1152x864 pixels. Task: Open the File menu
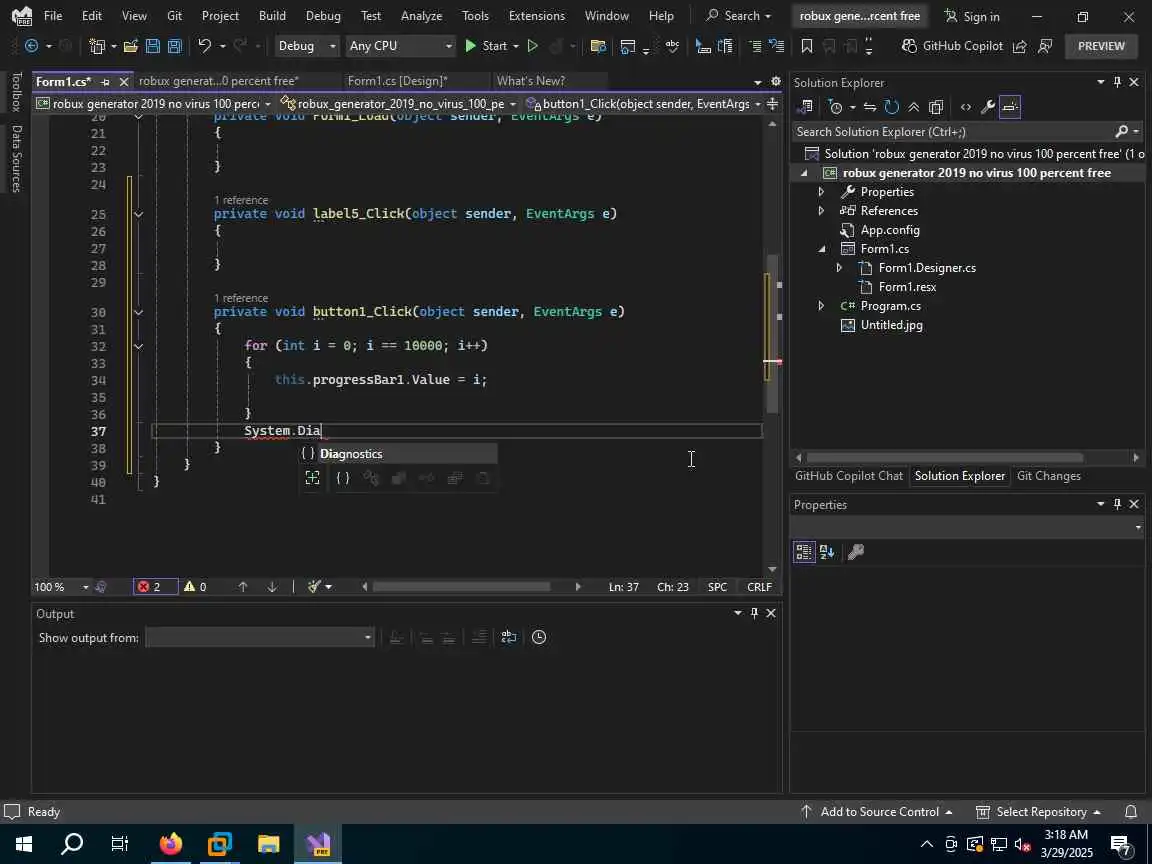click(53, 15)
